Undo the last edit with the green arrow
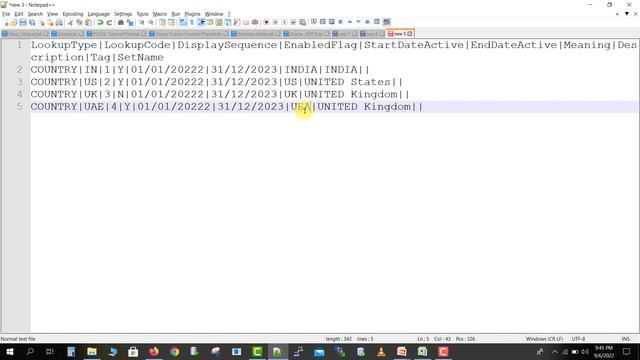This screenshot has height=360, width=640. point(100,22)
